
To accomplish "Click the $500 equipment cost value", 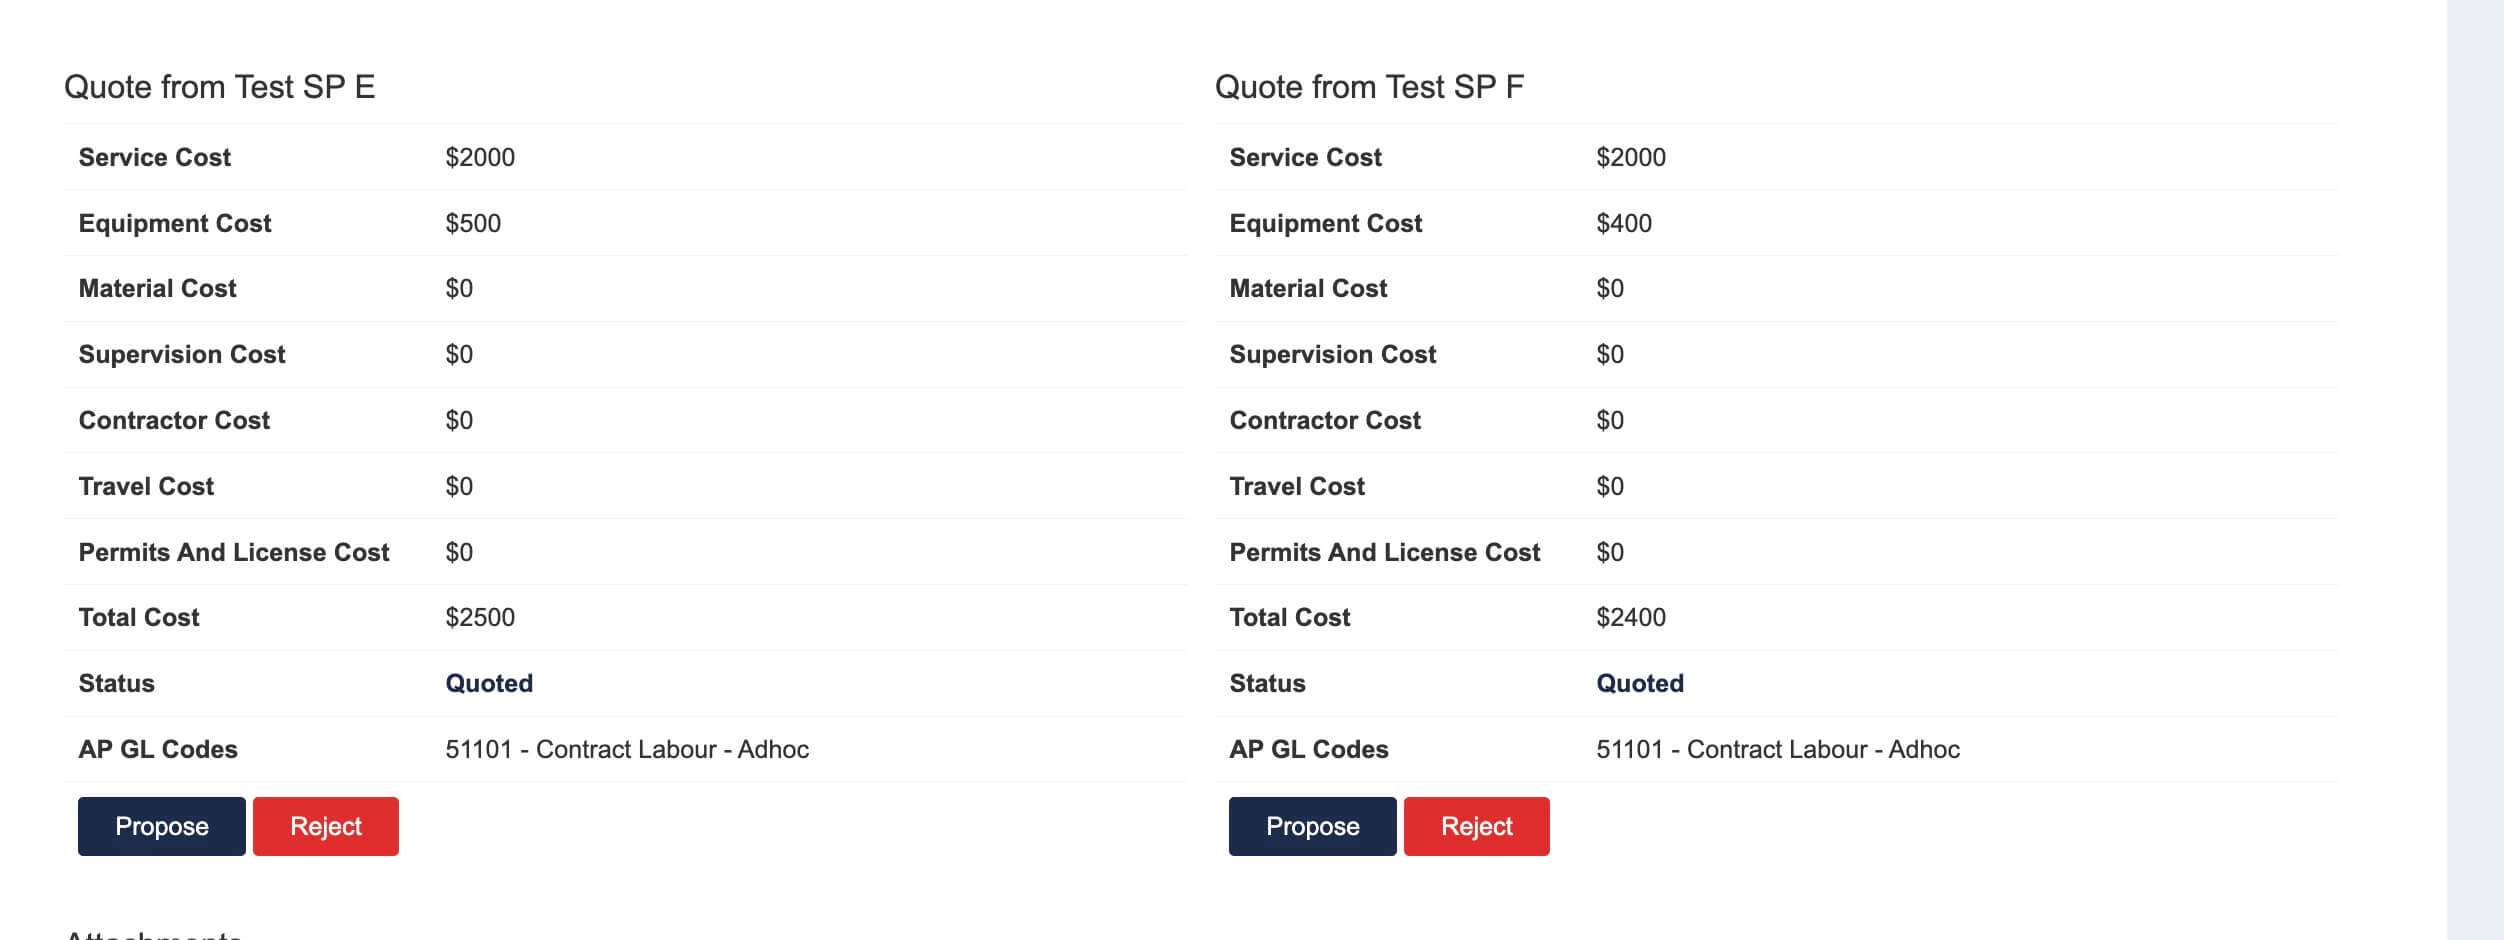I will [473, 223].
